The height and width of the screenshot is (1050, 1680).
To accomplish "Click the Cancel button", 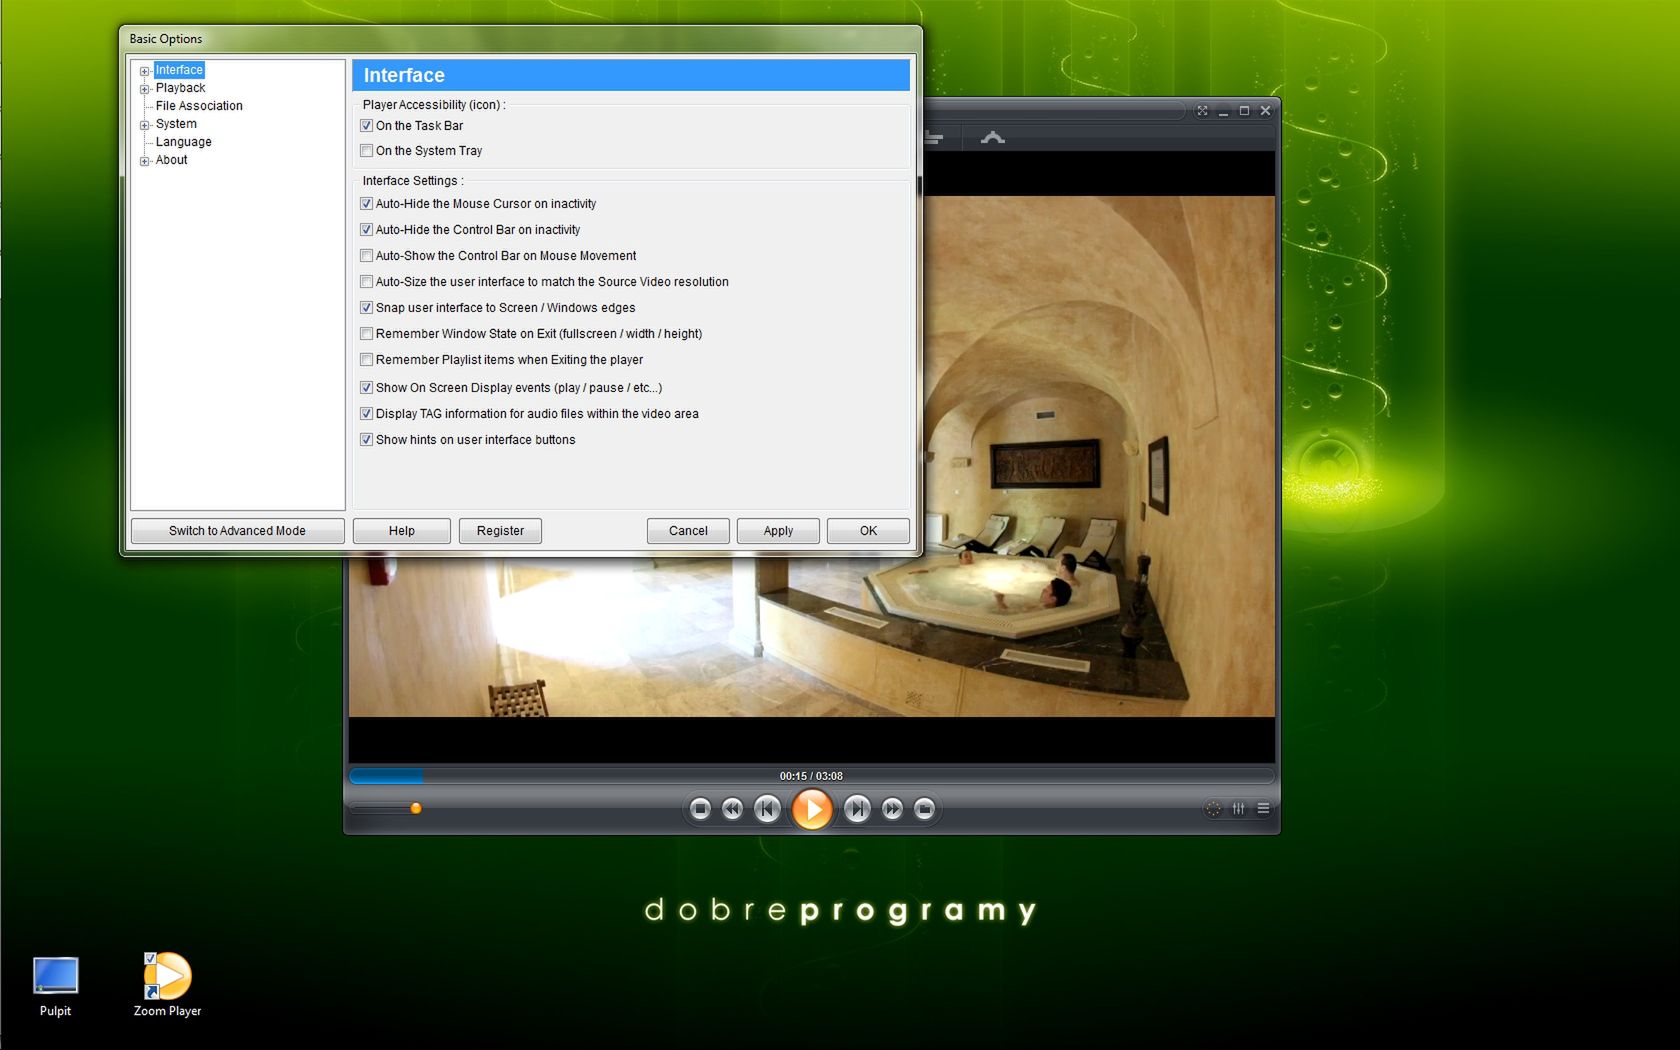I will pos(688,531).
